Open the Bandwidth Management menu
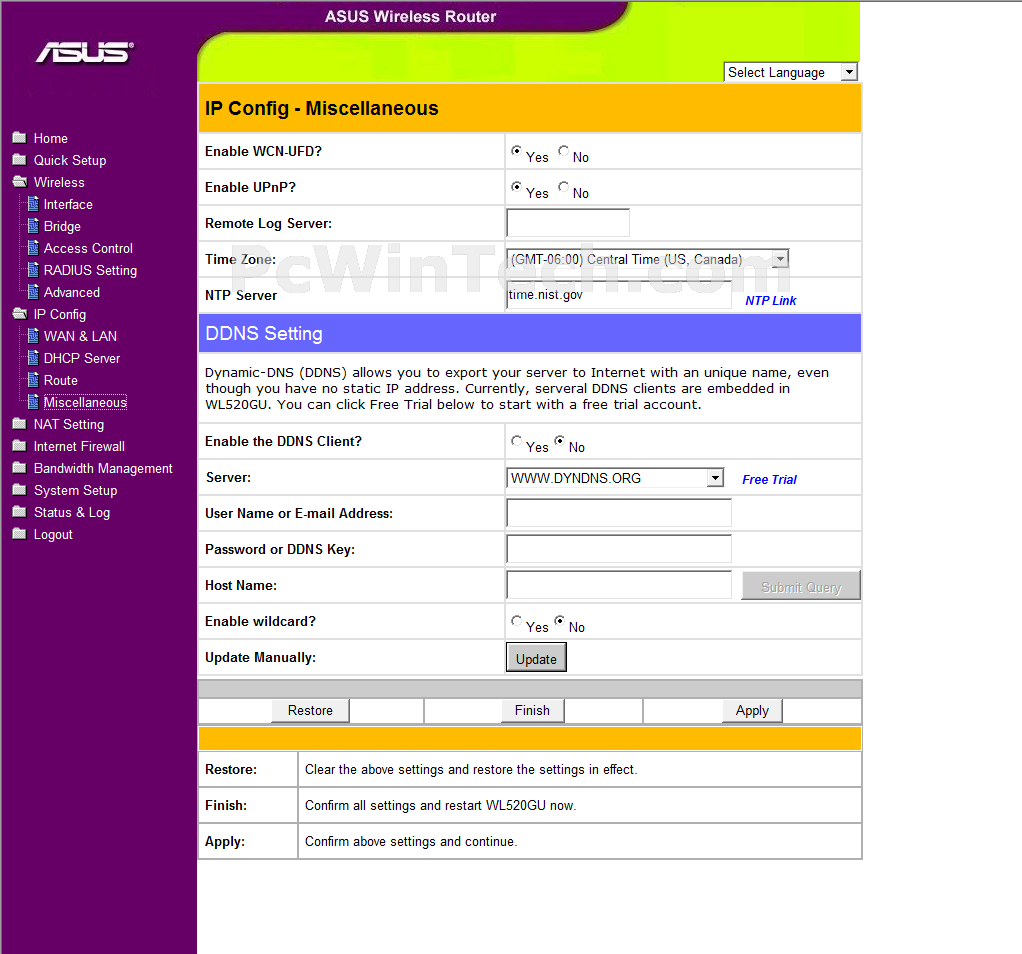The width and height of the screenshot is (1022, 954). 103,469
